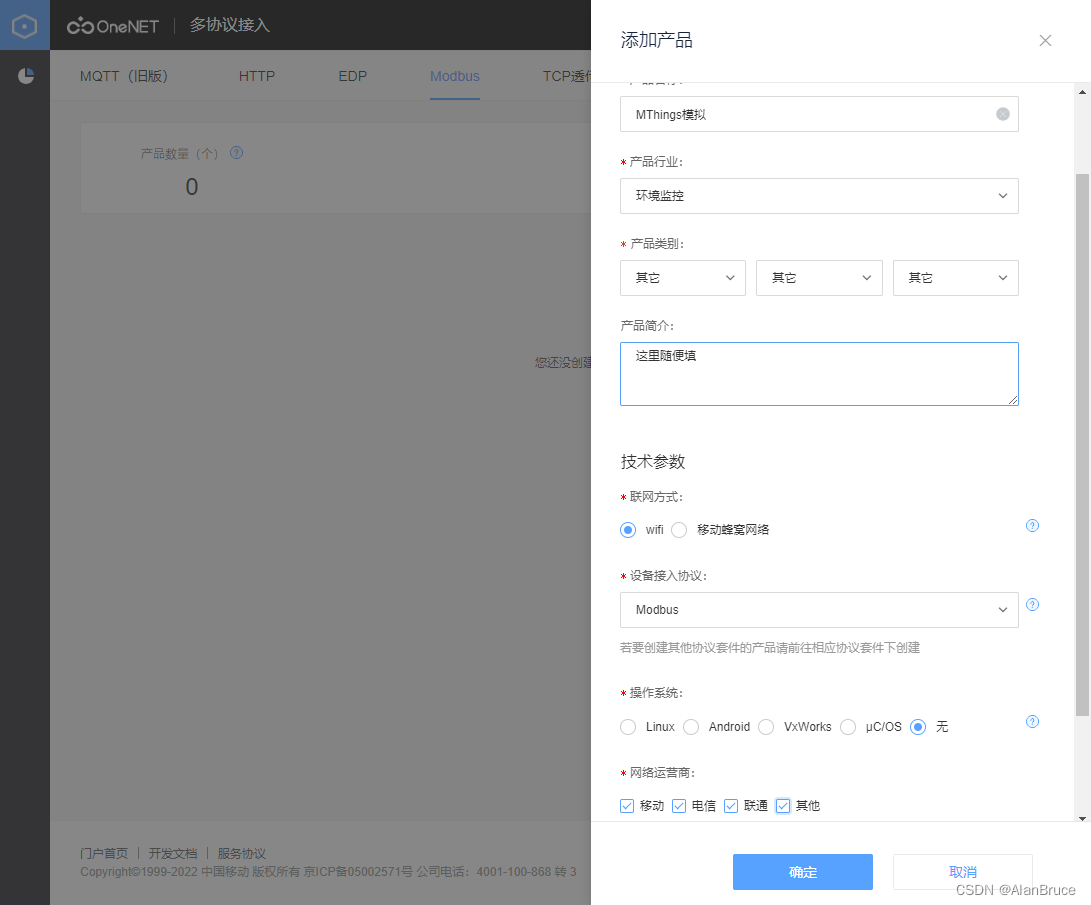1091x905 pixels.
Task: Close the 添加产品 panel with the X
Action: pyautogui.click(x=1045, y=40)
